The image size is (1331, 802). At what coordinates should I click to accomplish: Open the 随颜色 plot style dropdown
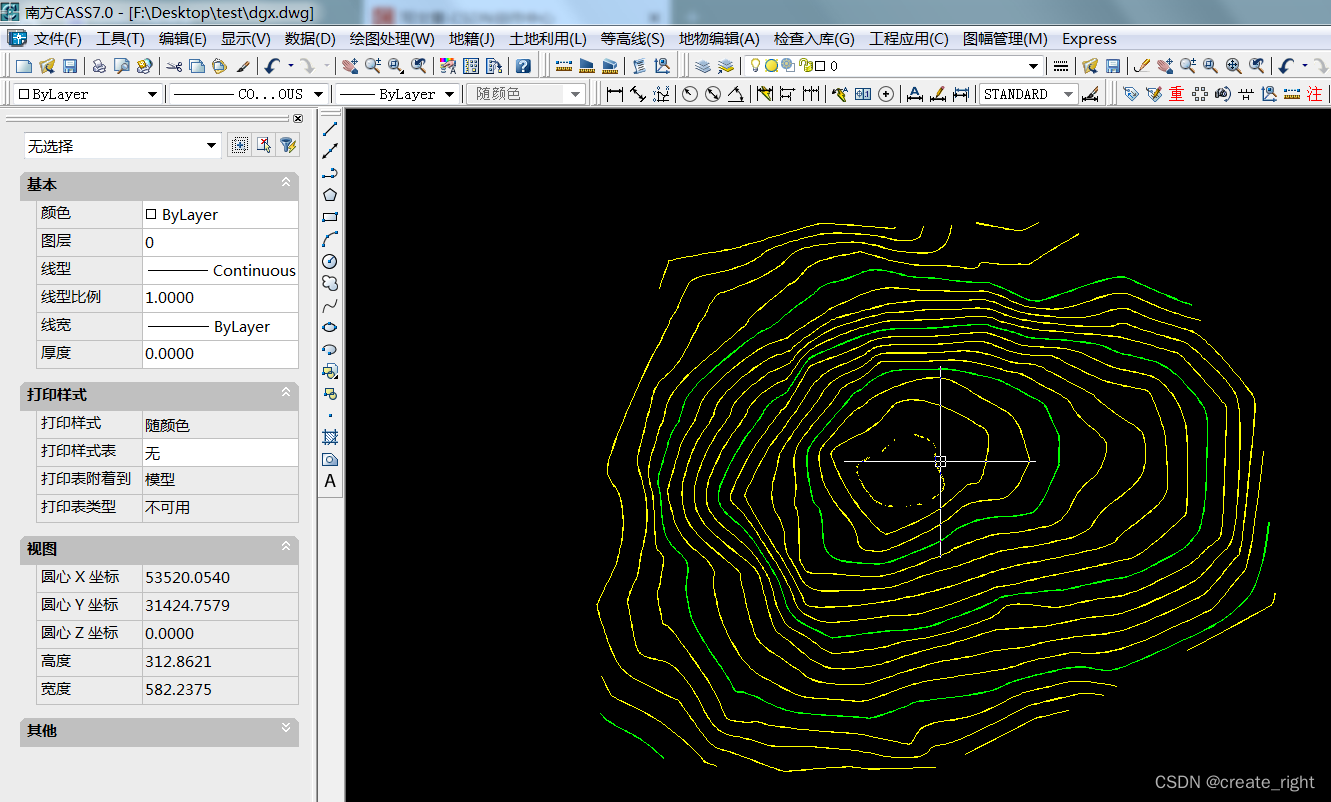click(575, 94)
